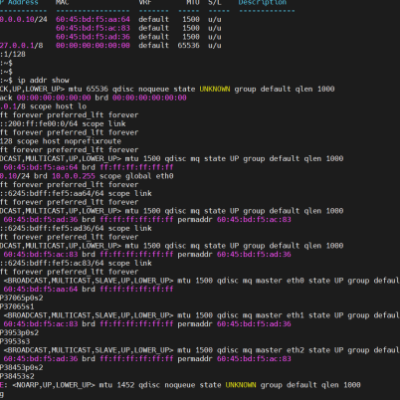Select the S/L column header
Screen dimensions: 400x400
215,3
